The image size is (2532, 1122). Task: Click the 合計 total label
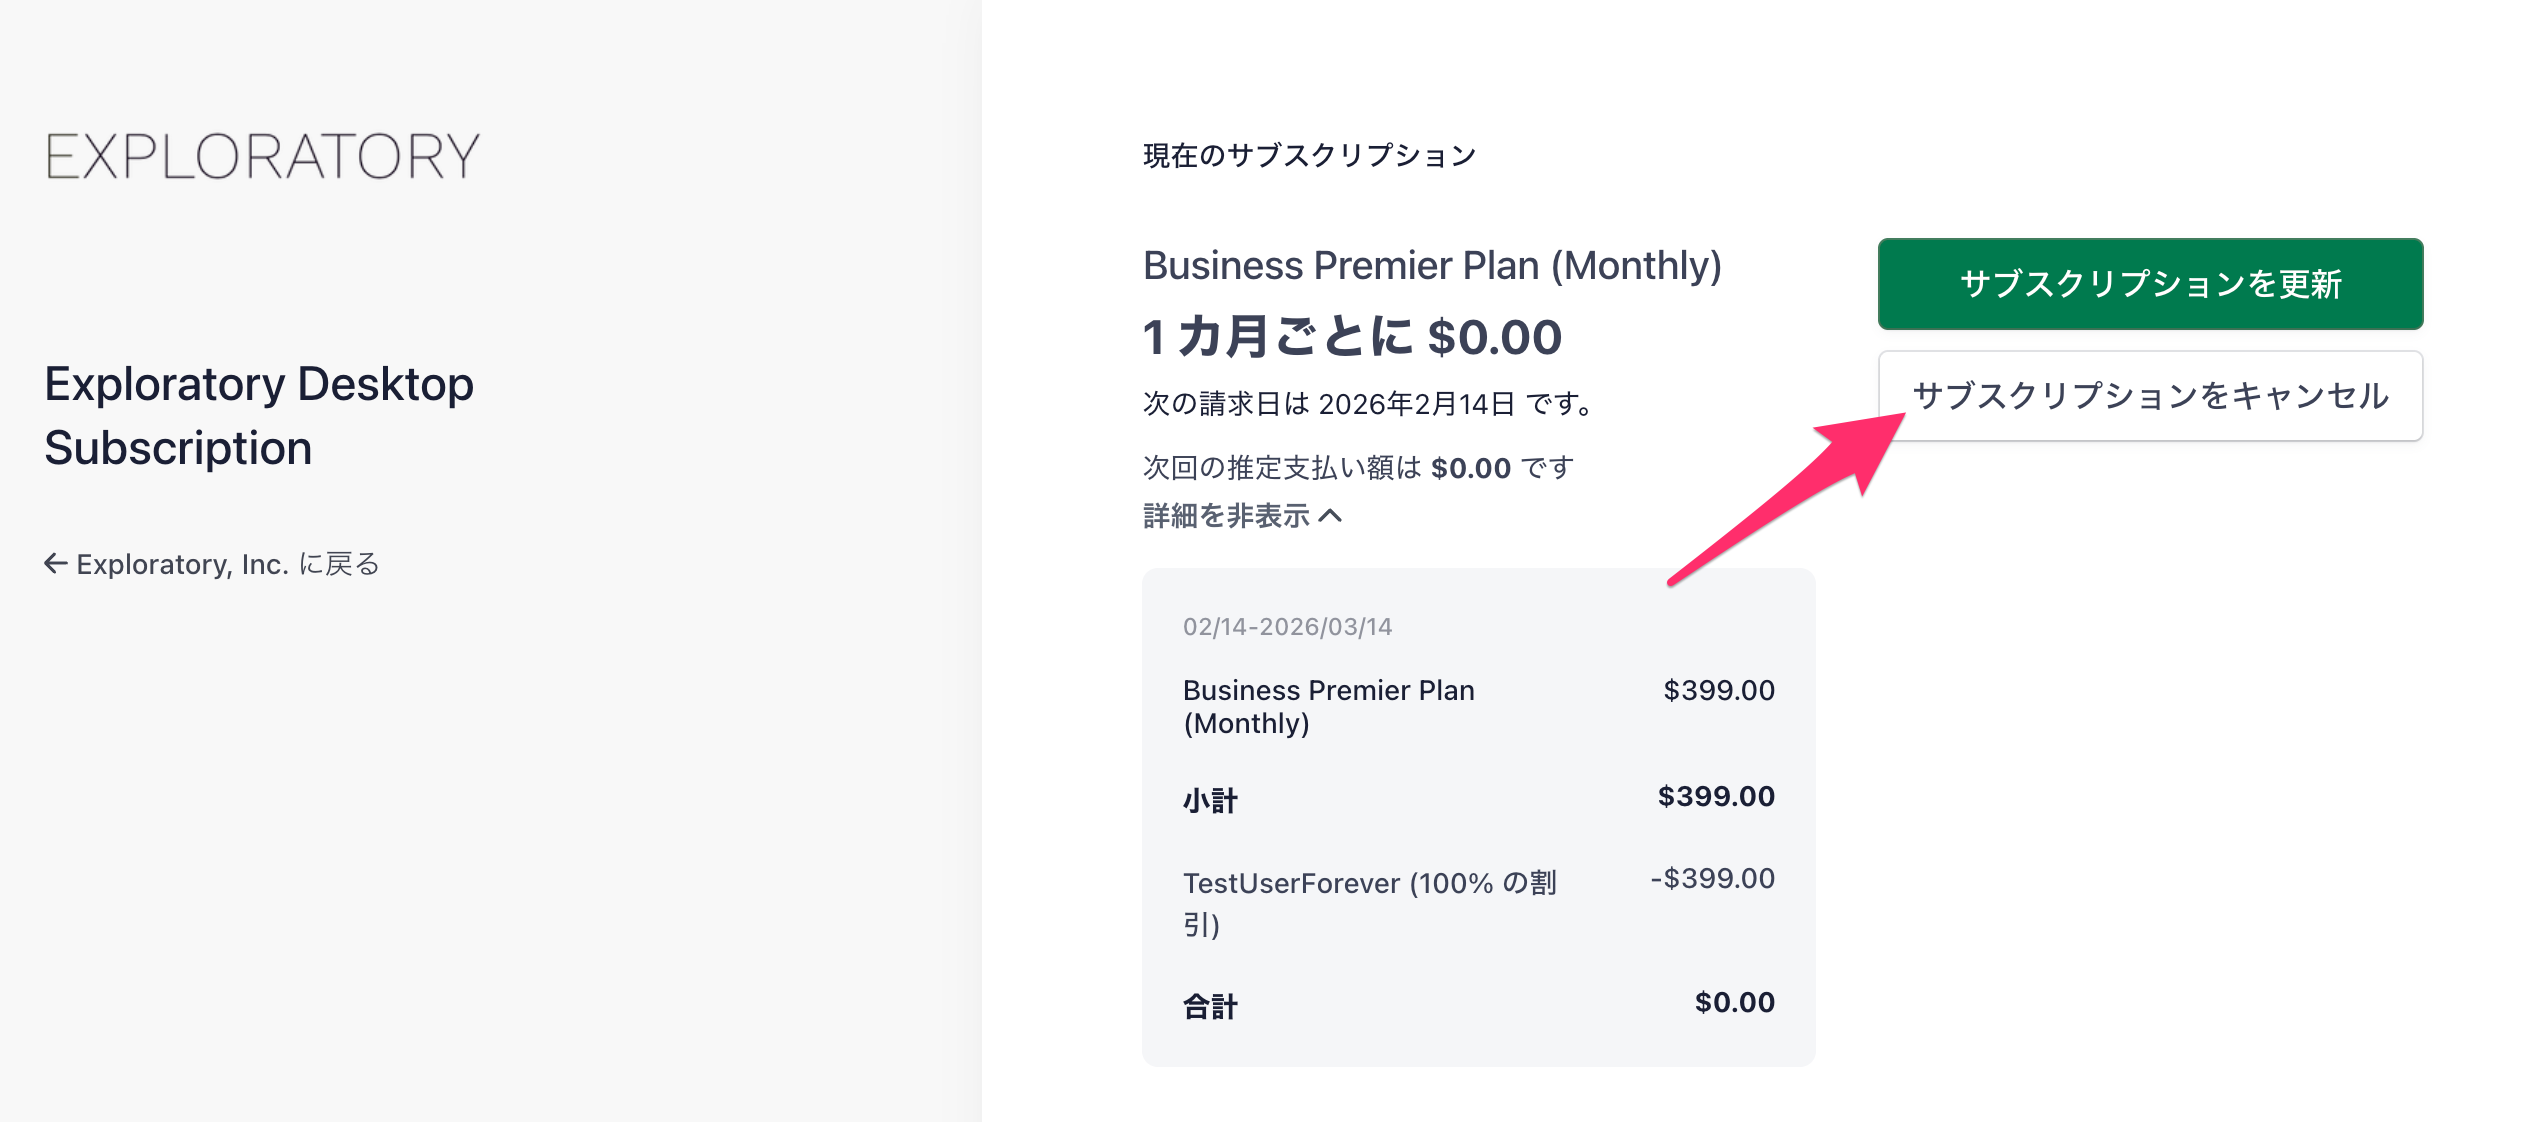pos(1210,1006)
